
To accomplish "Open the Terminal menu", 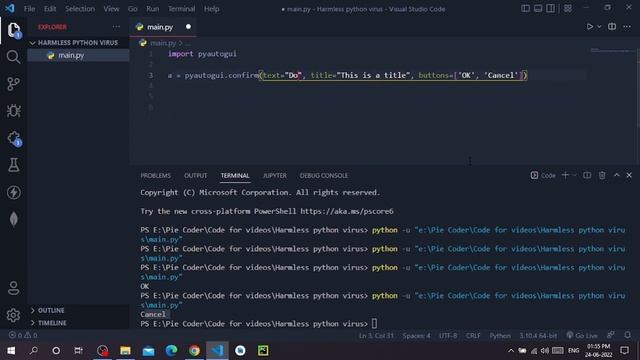I will (181, 9).
